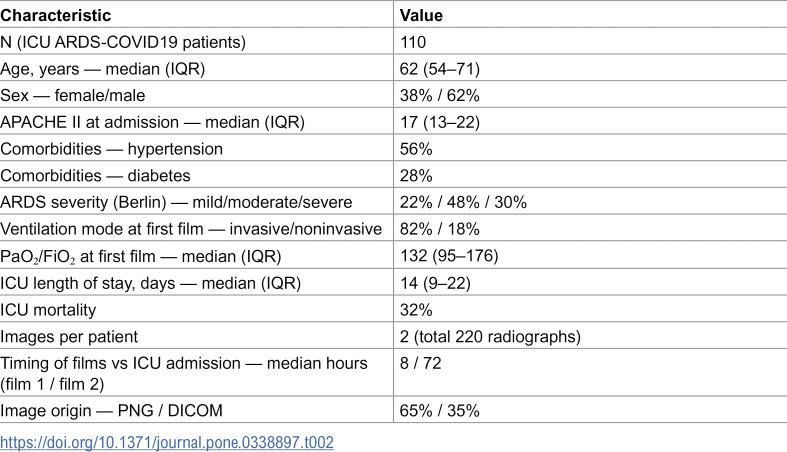Select the APACHE II at admission row
Screen dimensions: 787x452
coord(394,122)
